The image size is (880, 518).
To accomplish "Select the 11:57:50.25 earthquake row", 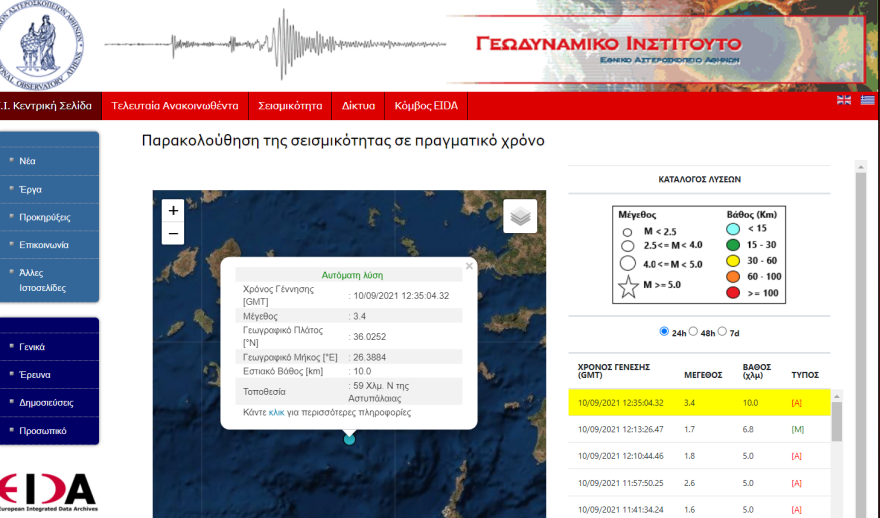I will click(699, 483).
